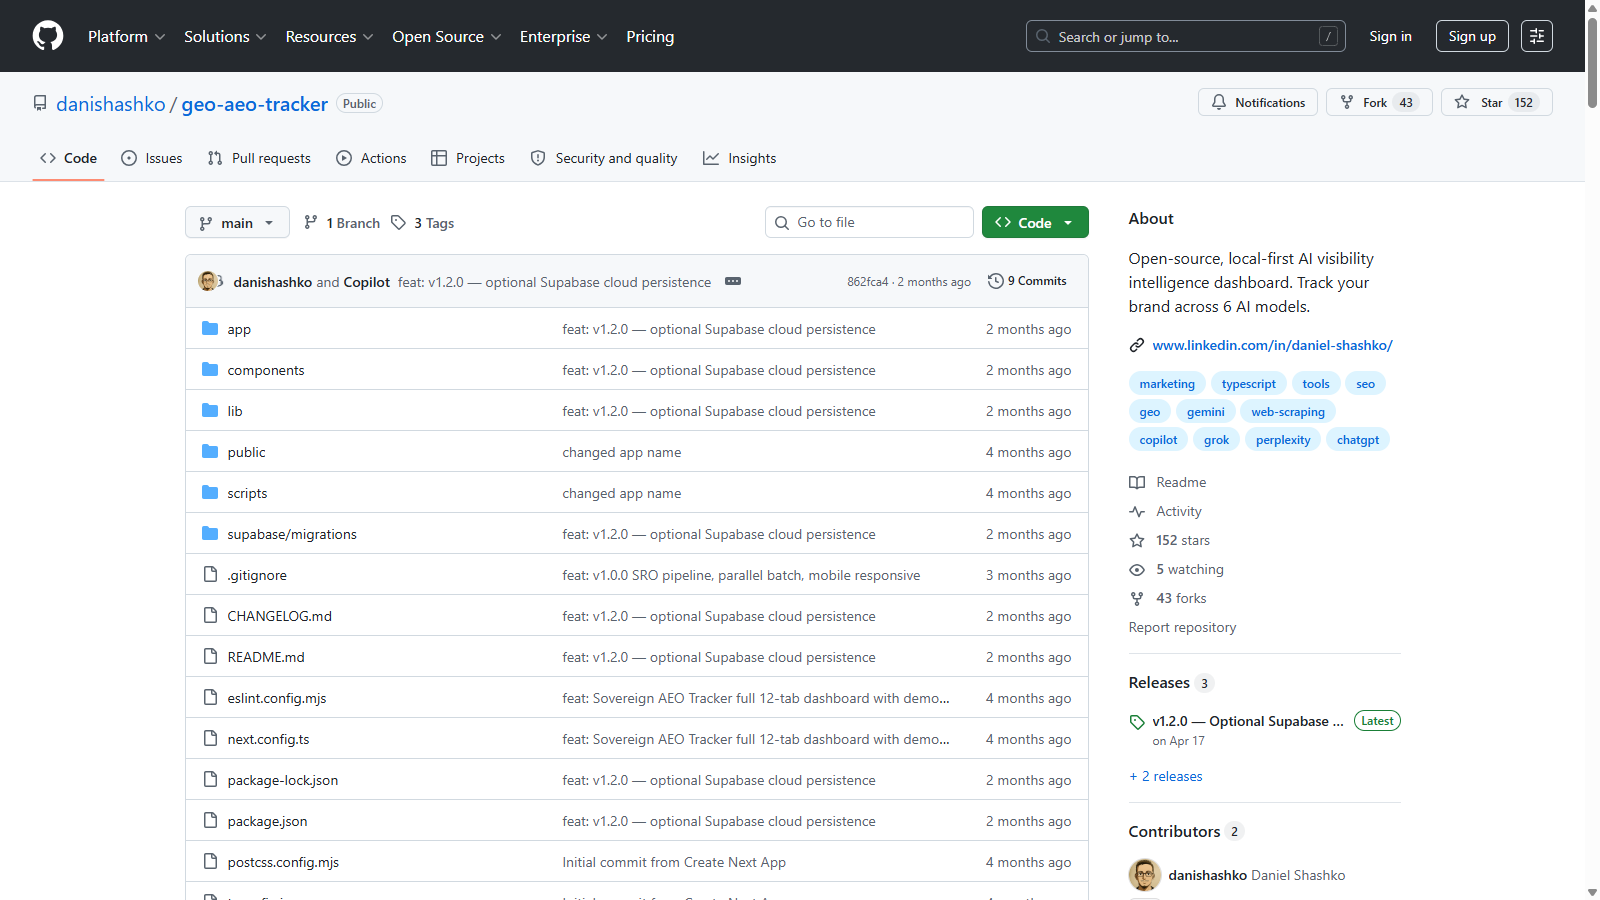Click the Report repository link
The width and height of the screenshot is (1600, 900).
(1182, 627)
